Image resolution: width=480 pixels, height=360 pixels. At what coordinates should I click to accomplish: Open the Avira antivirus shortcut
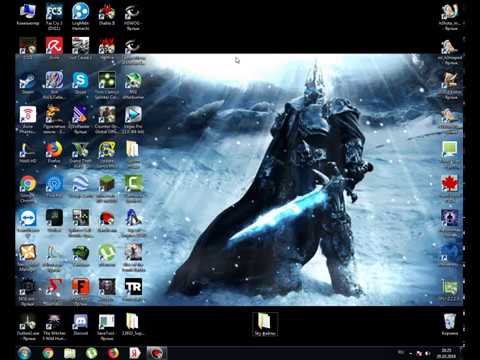(54, 47)
